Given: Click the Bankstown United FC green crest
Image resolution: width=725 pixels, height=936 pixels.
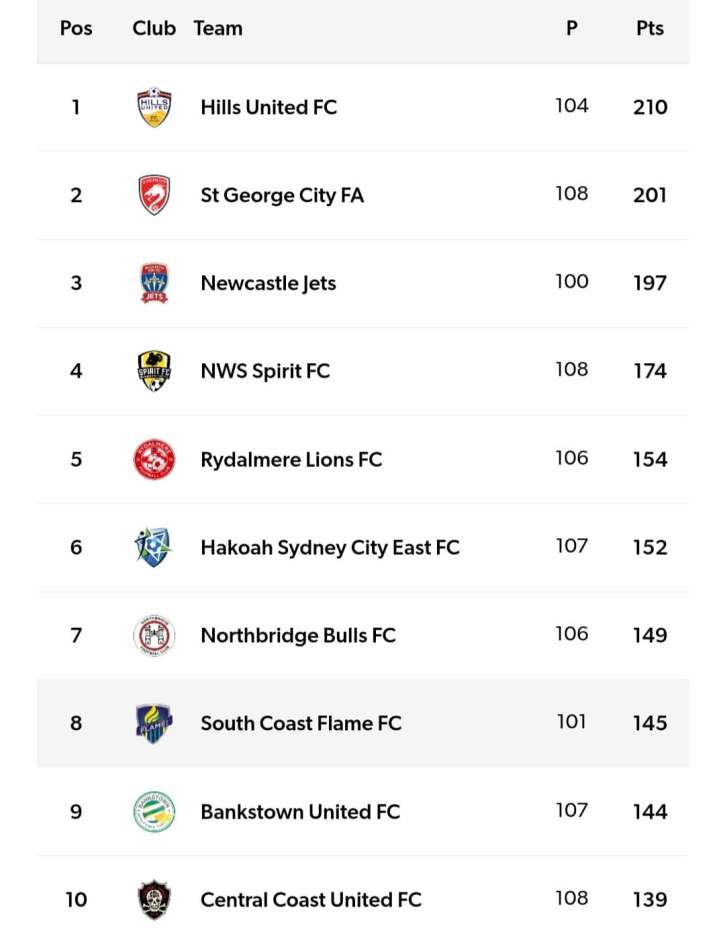Looking at the screenshot, I should [154, 811].
